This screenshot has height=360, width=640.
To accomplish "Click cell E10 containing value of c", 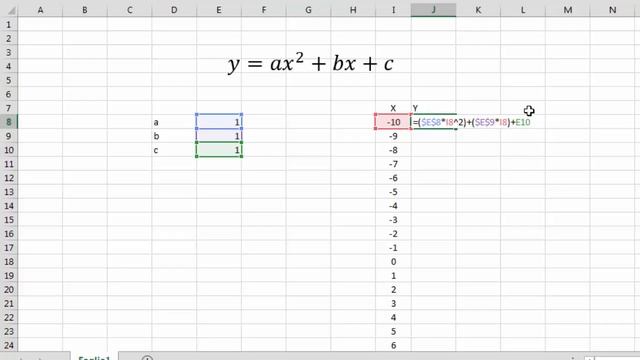I will 219,150.
